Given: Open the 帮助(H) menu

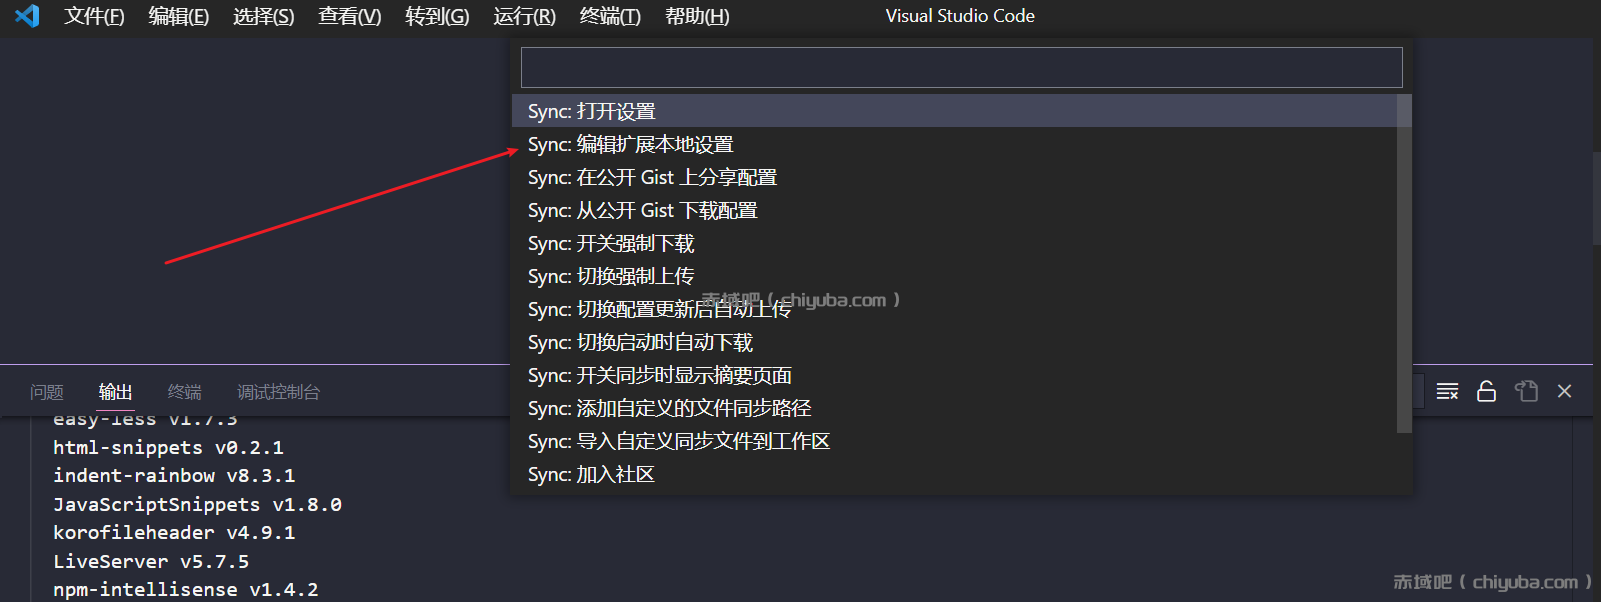Looking at the screenshot, I should pos(697,16).
